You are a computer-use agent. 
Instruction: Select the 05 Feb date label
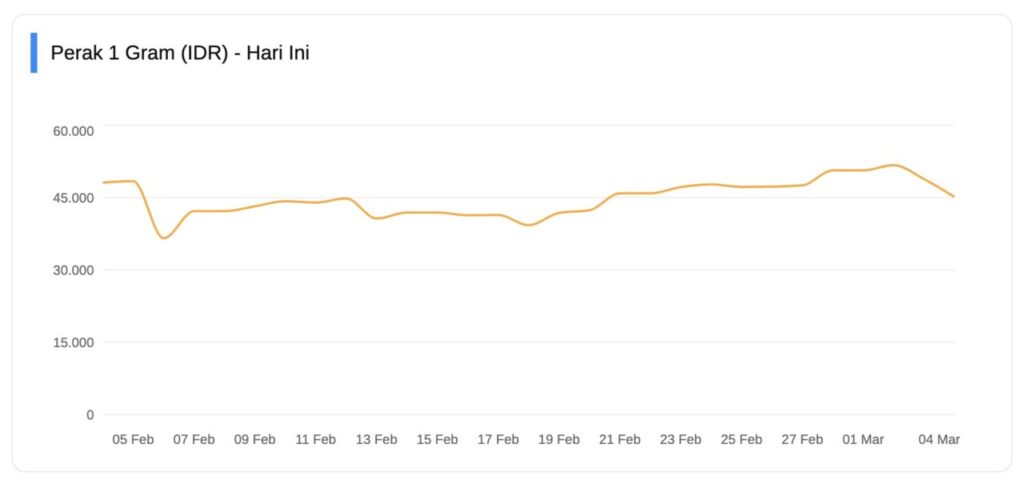coord(133,439)
